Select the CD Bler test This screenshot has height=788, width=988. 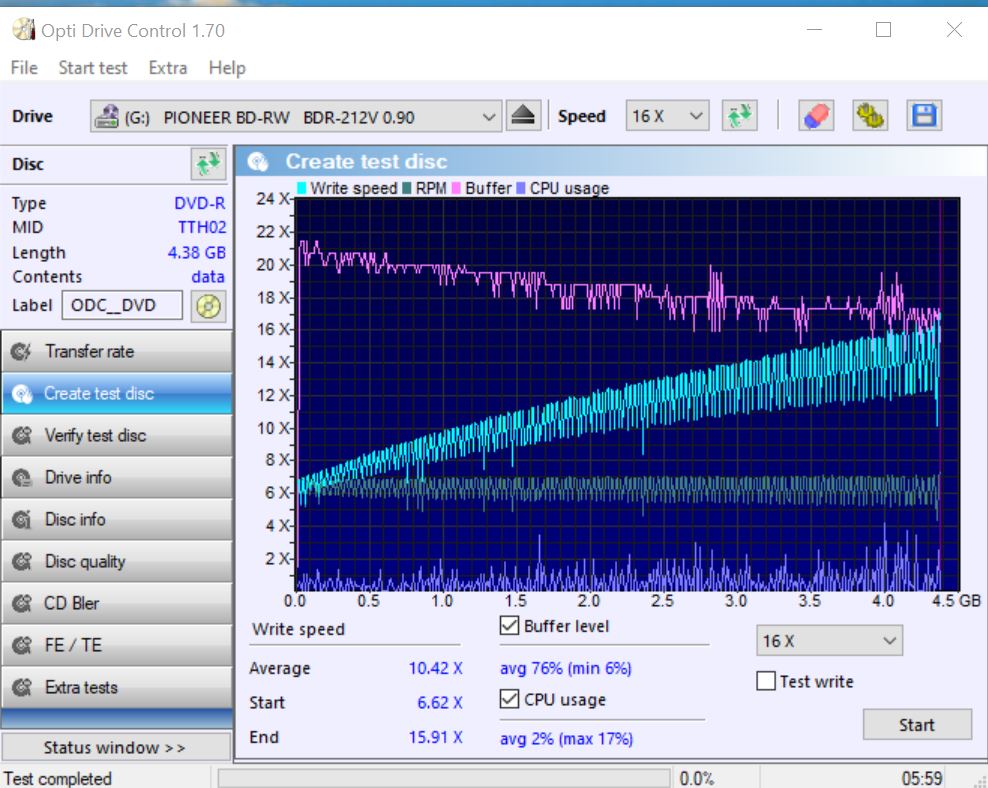click(116, 604)
